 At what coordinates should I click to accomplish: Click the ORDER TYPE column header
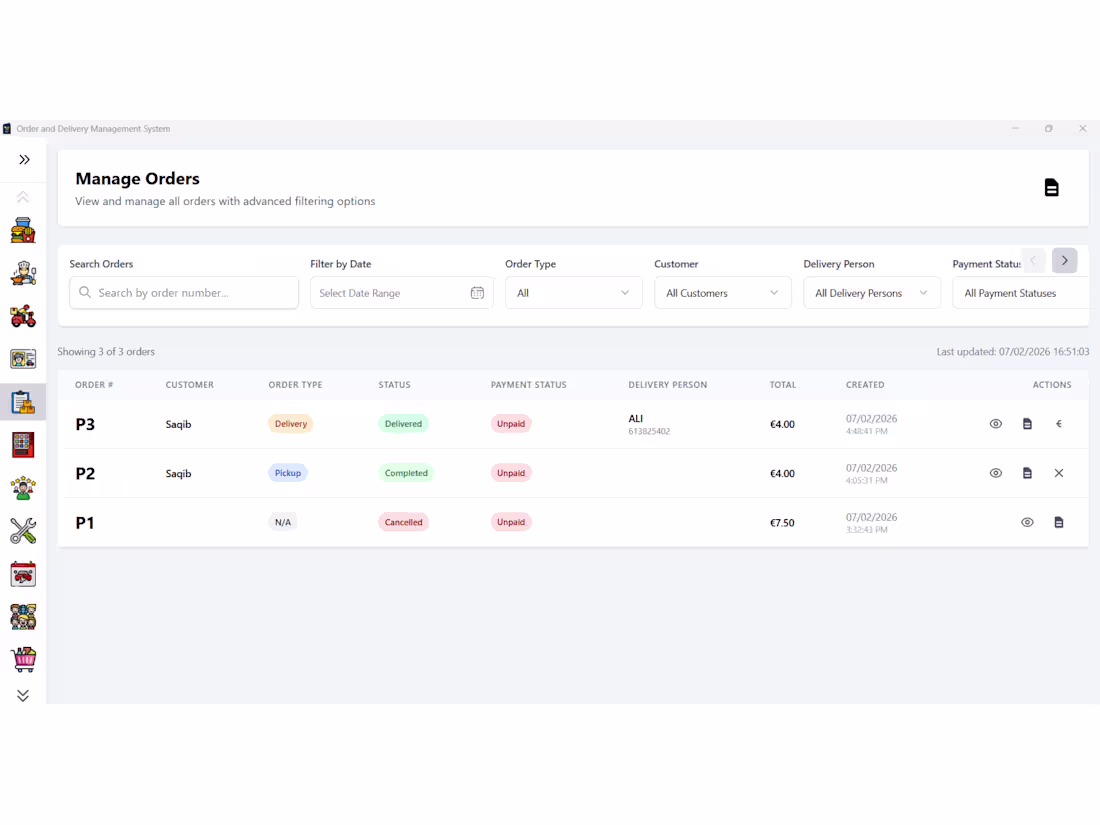pos(295,384)
